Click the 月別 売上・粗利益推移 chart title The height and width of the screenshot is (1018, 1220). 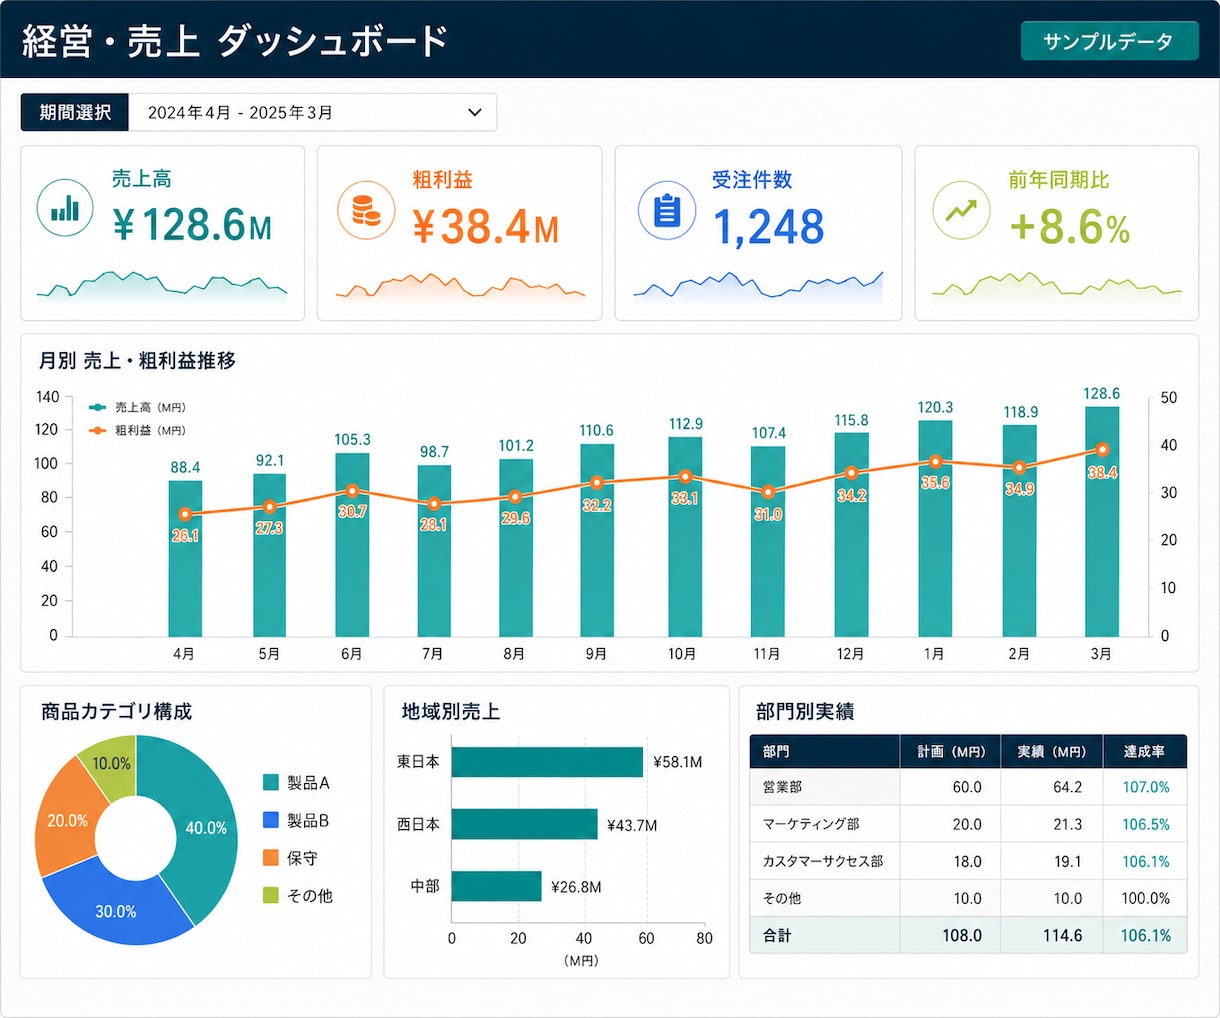pos(138,360)
